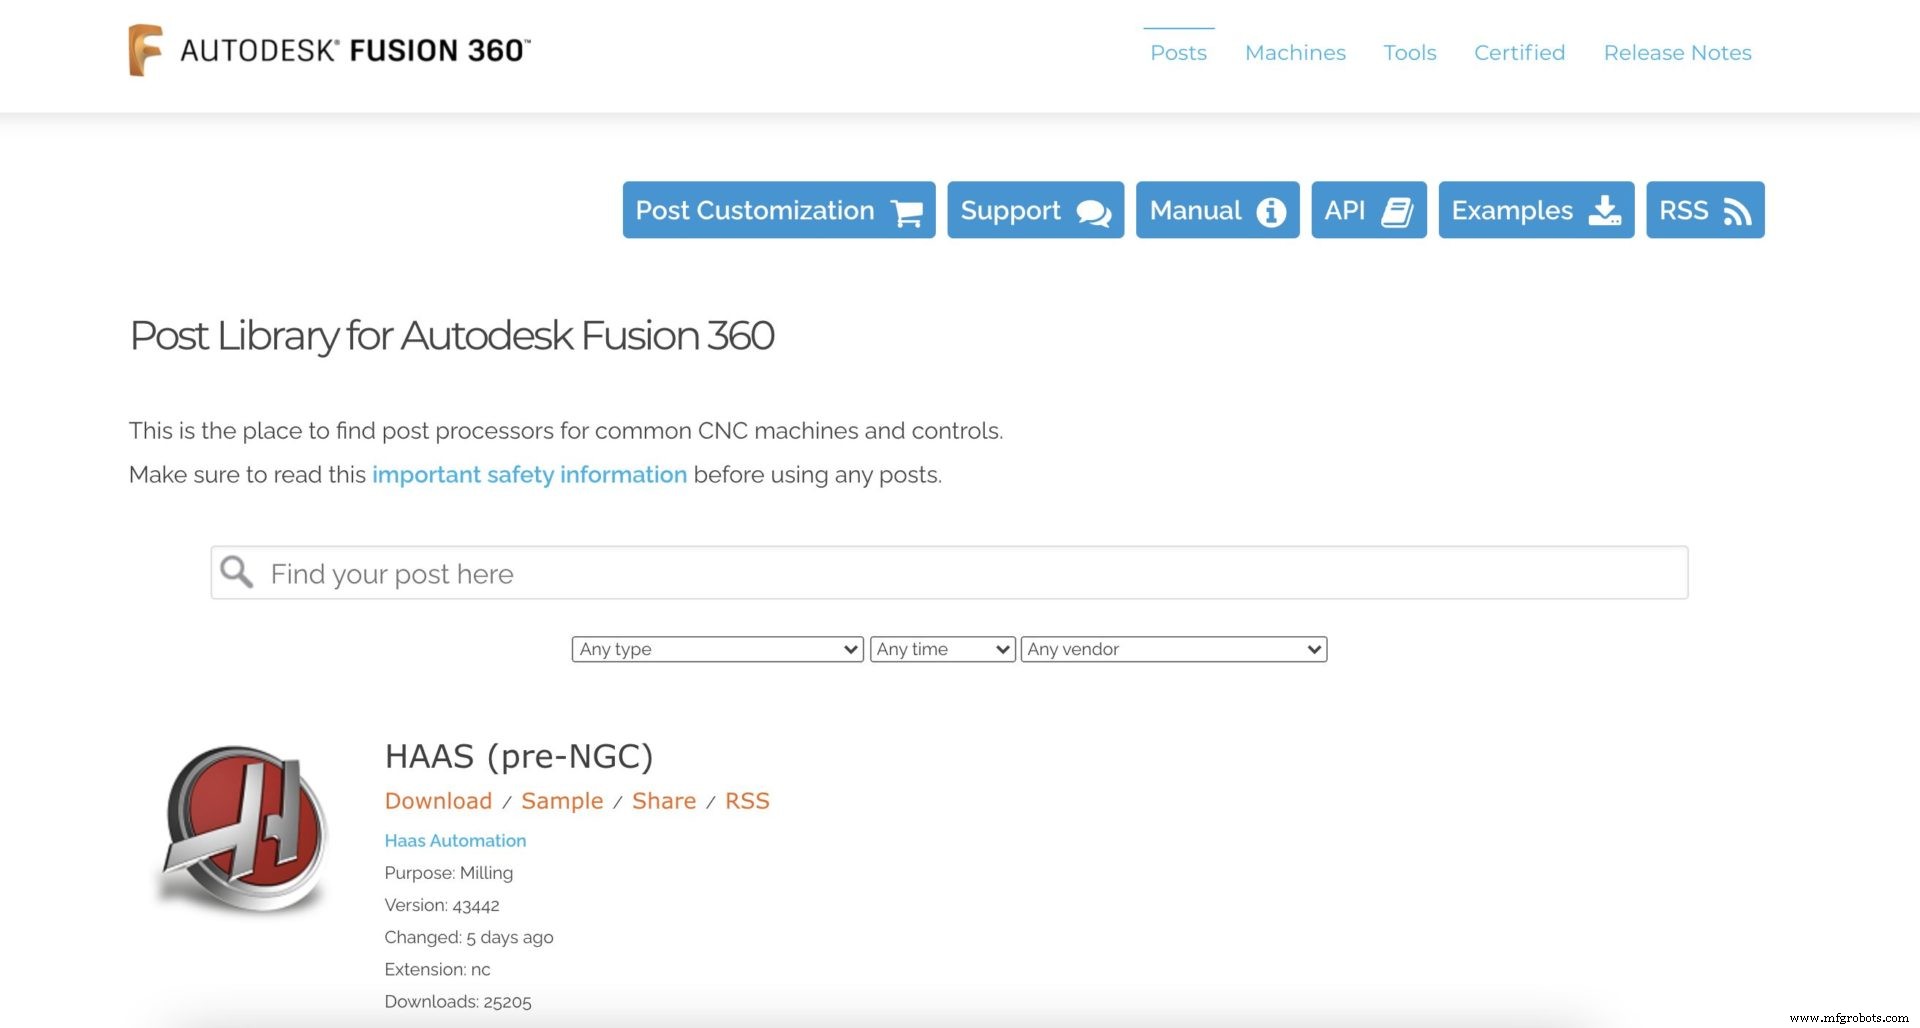Image resolution: width=1920 pixels, height=1028 pixels.
Task: Open the Tools navigation tab
Action: (x=1409, y=53)
